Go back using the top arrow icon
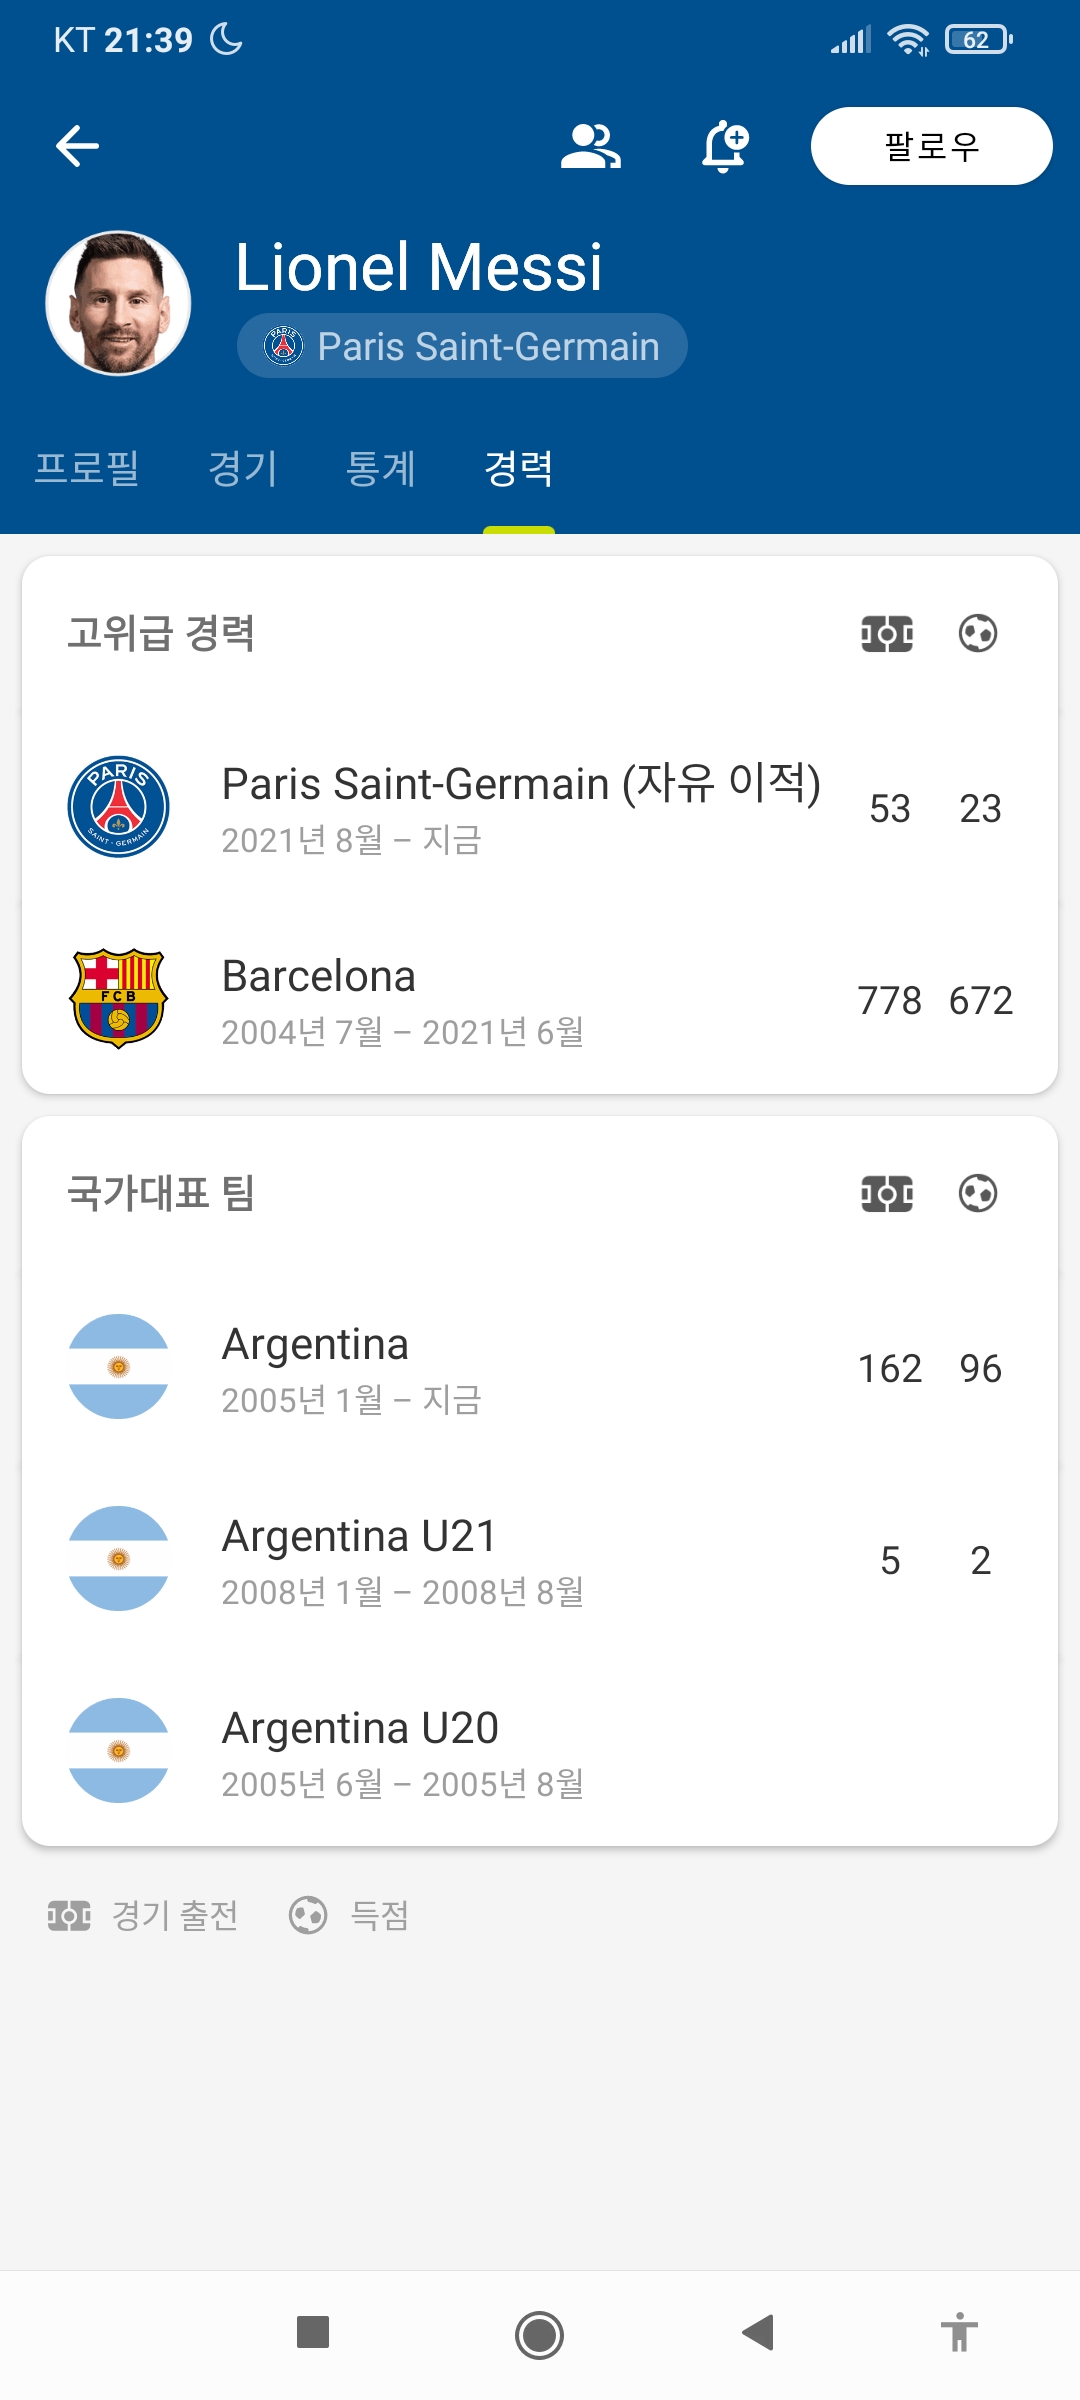1080x2400 pixels. pyautogui.click(x=77, y=146)
